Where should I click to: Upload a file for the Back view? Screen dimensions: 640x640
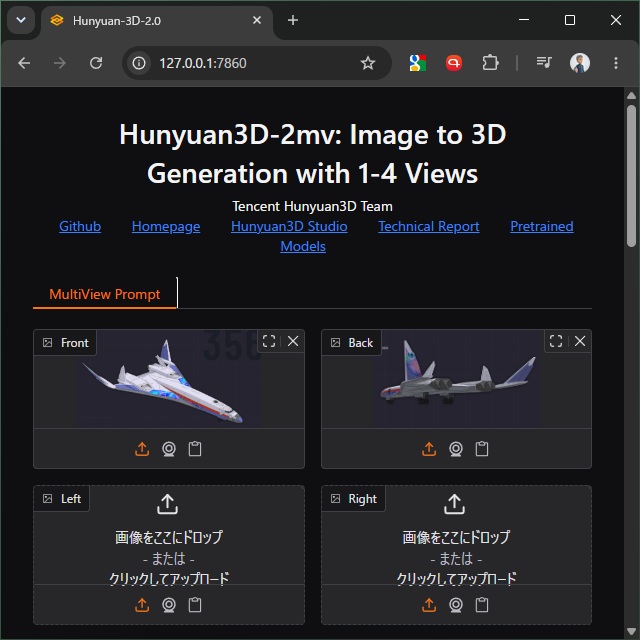[x=429, y=449]
